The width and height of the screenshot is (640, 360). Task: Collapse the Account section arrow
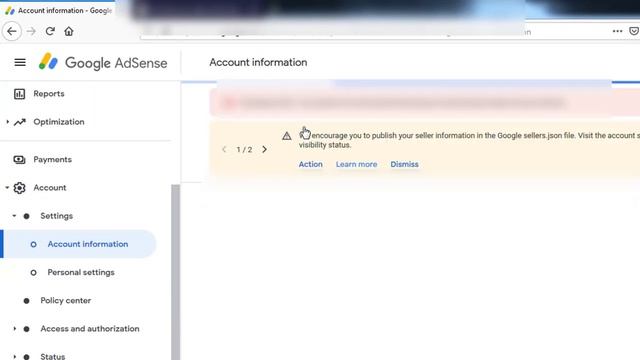7,188
